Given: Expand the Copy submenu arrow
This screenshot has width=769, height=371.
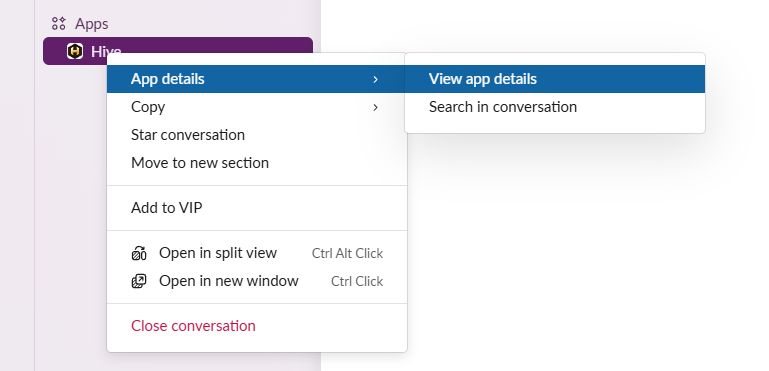Looking at the screenshot, I should pyautogui.click(x=375, y=107).
